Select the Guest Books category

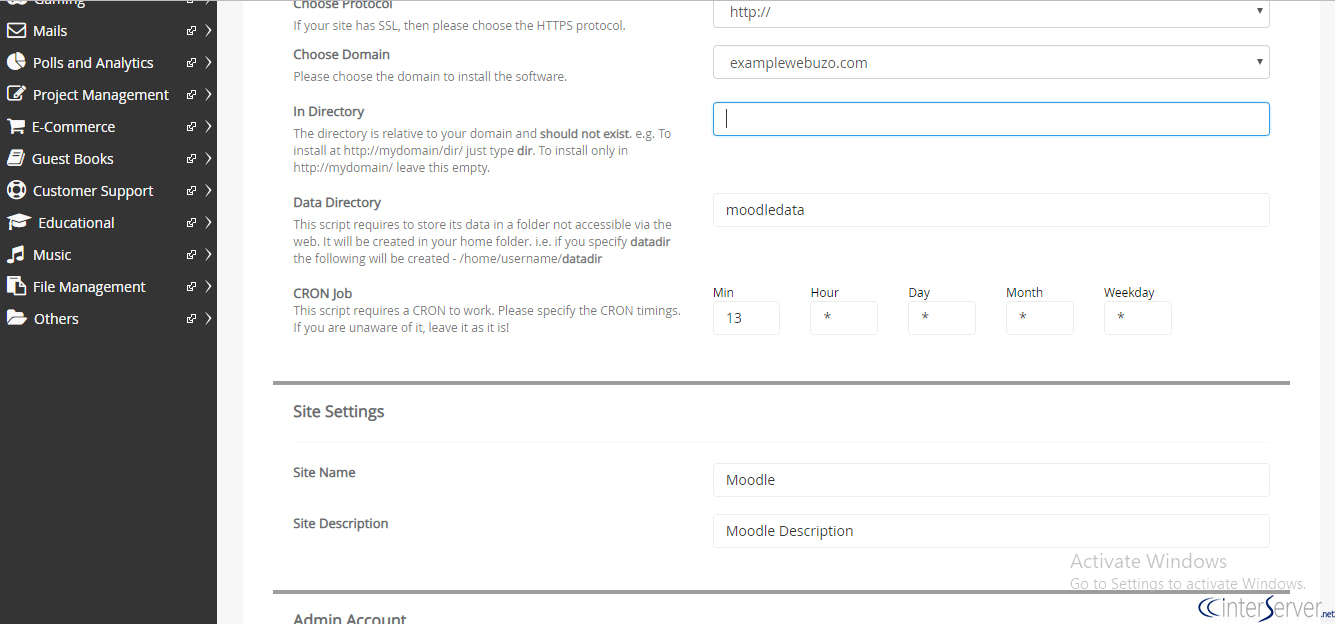coord(73,159)
